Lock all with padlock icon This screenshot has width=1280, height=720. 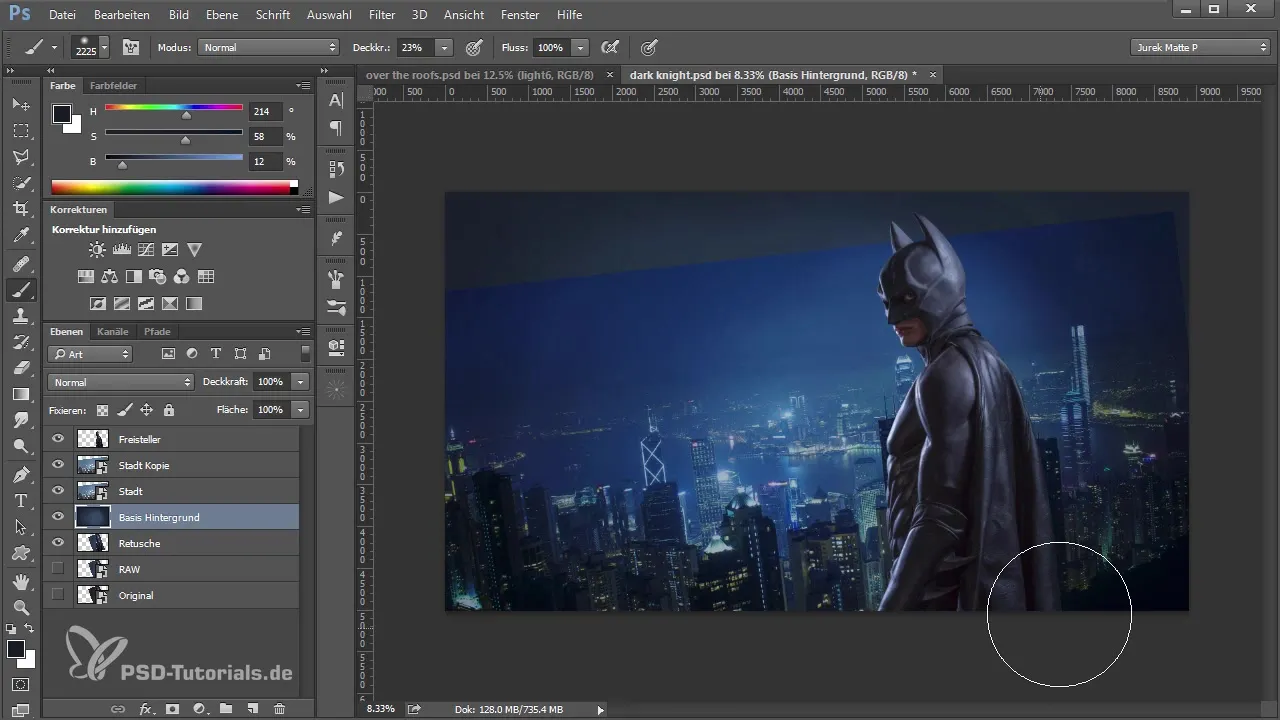(x=169, y=410)
